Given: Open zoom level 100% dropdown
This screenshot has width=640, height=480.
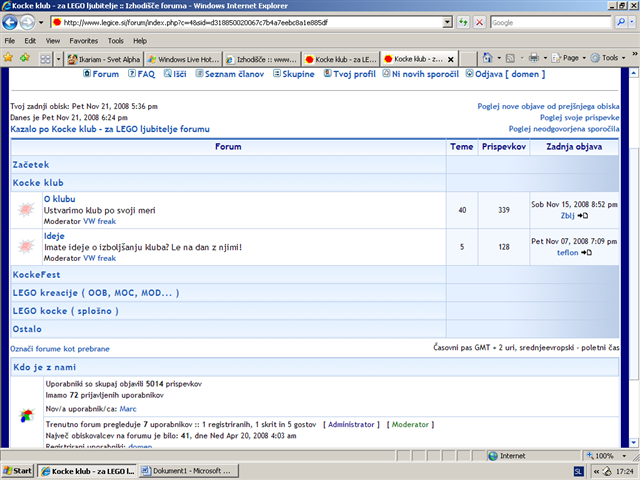Looking at the screenshot, I should click(x=624, y=456).
